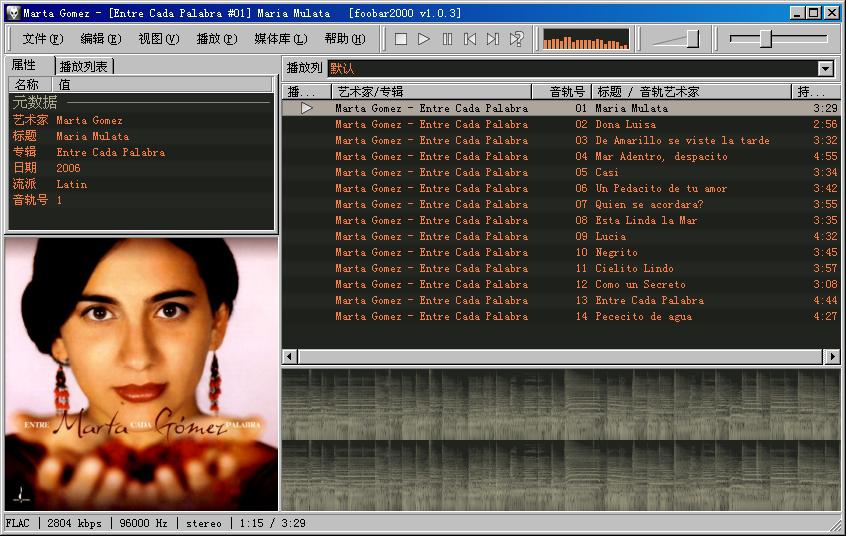This screenshot has width=846, height=536.
Task: Click the Marta Gomez album cover art
Action: click(141, 374)
